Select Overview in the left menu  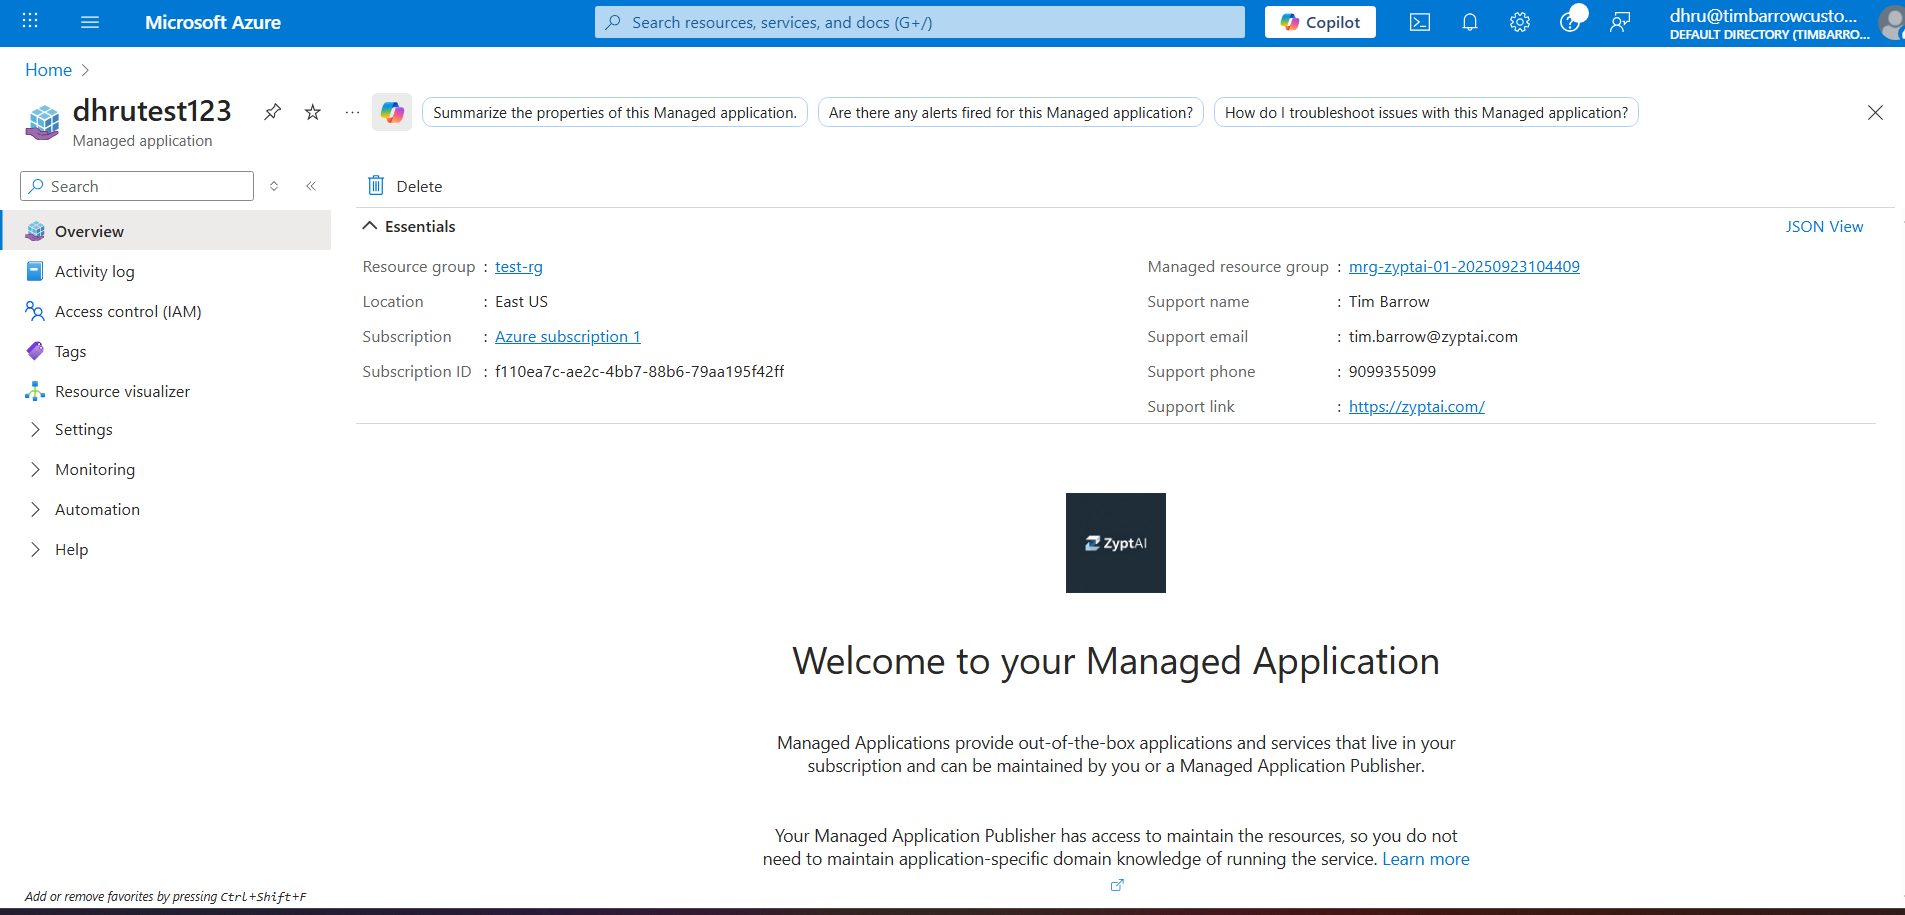166,231
